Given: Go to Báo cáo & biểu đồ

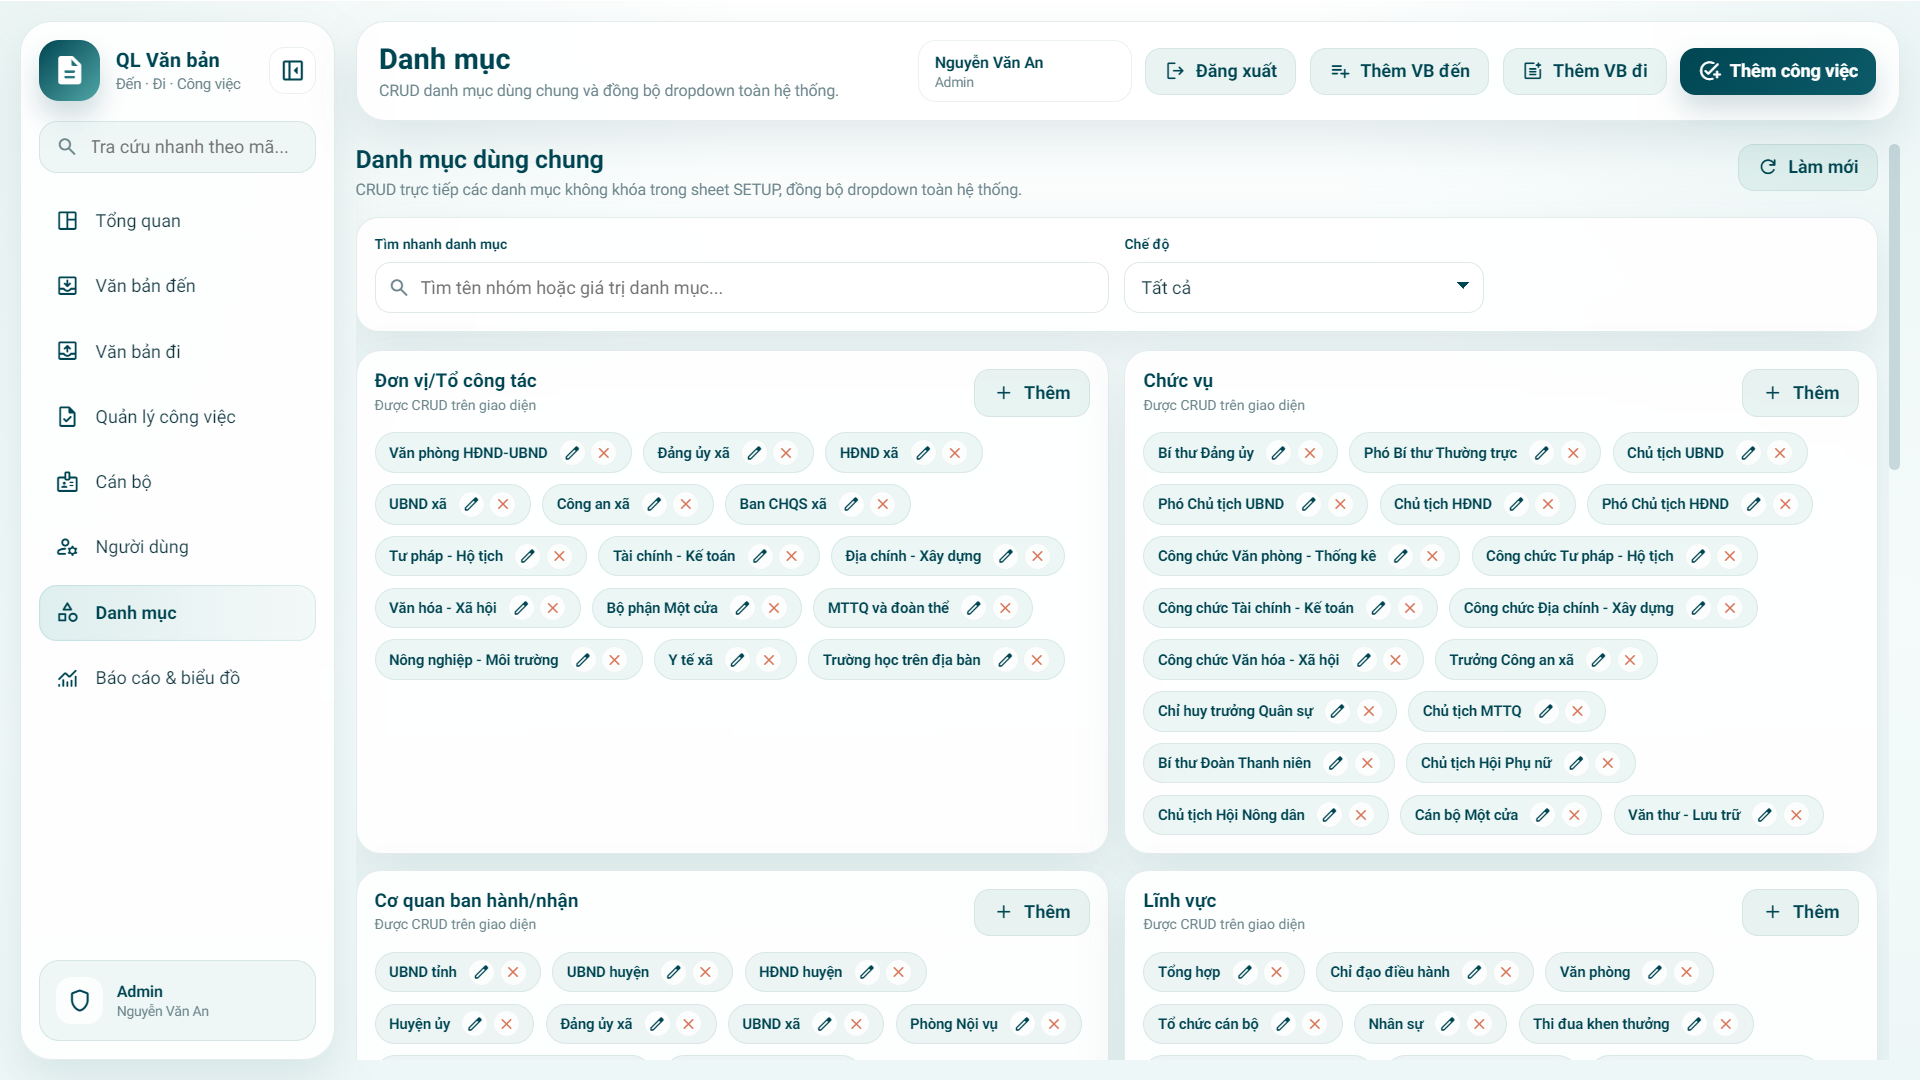Looking at the screenshot, I should coord(167,678).
